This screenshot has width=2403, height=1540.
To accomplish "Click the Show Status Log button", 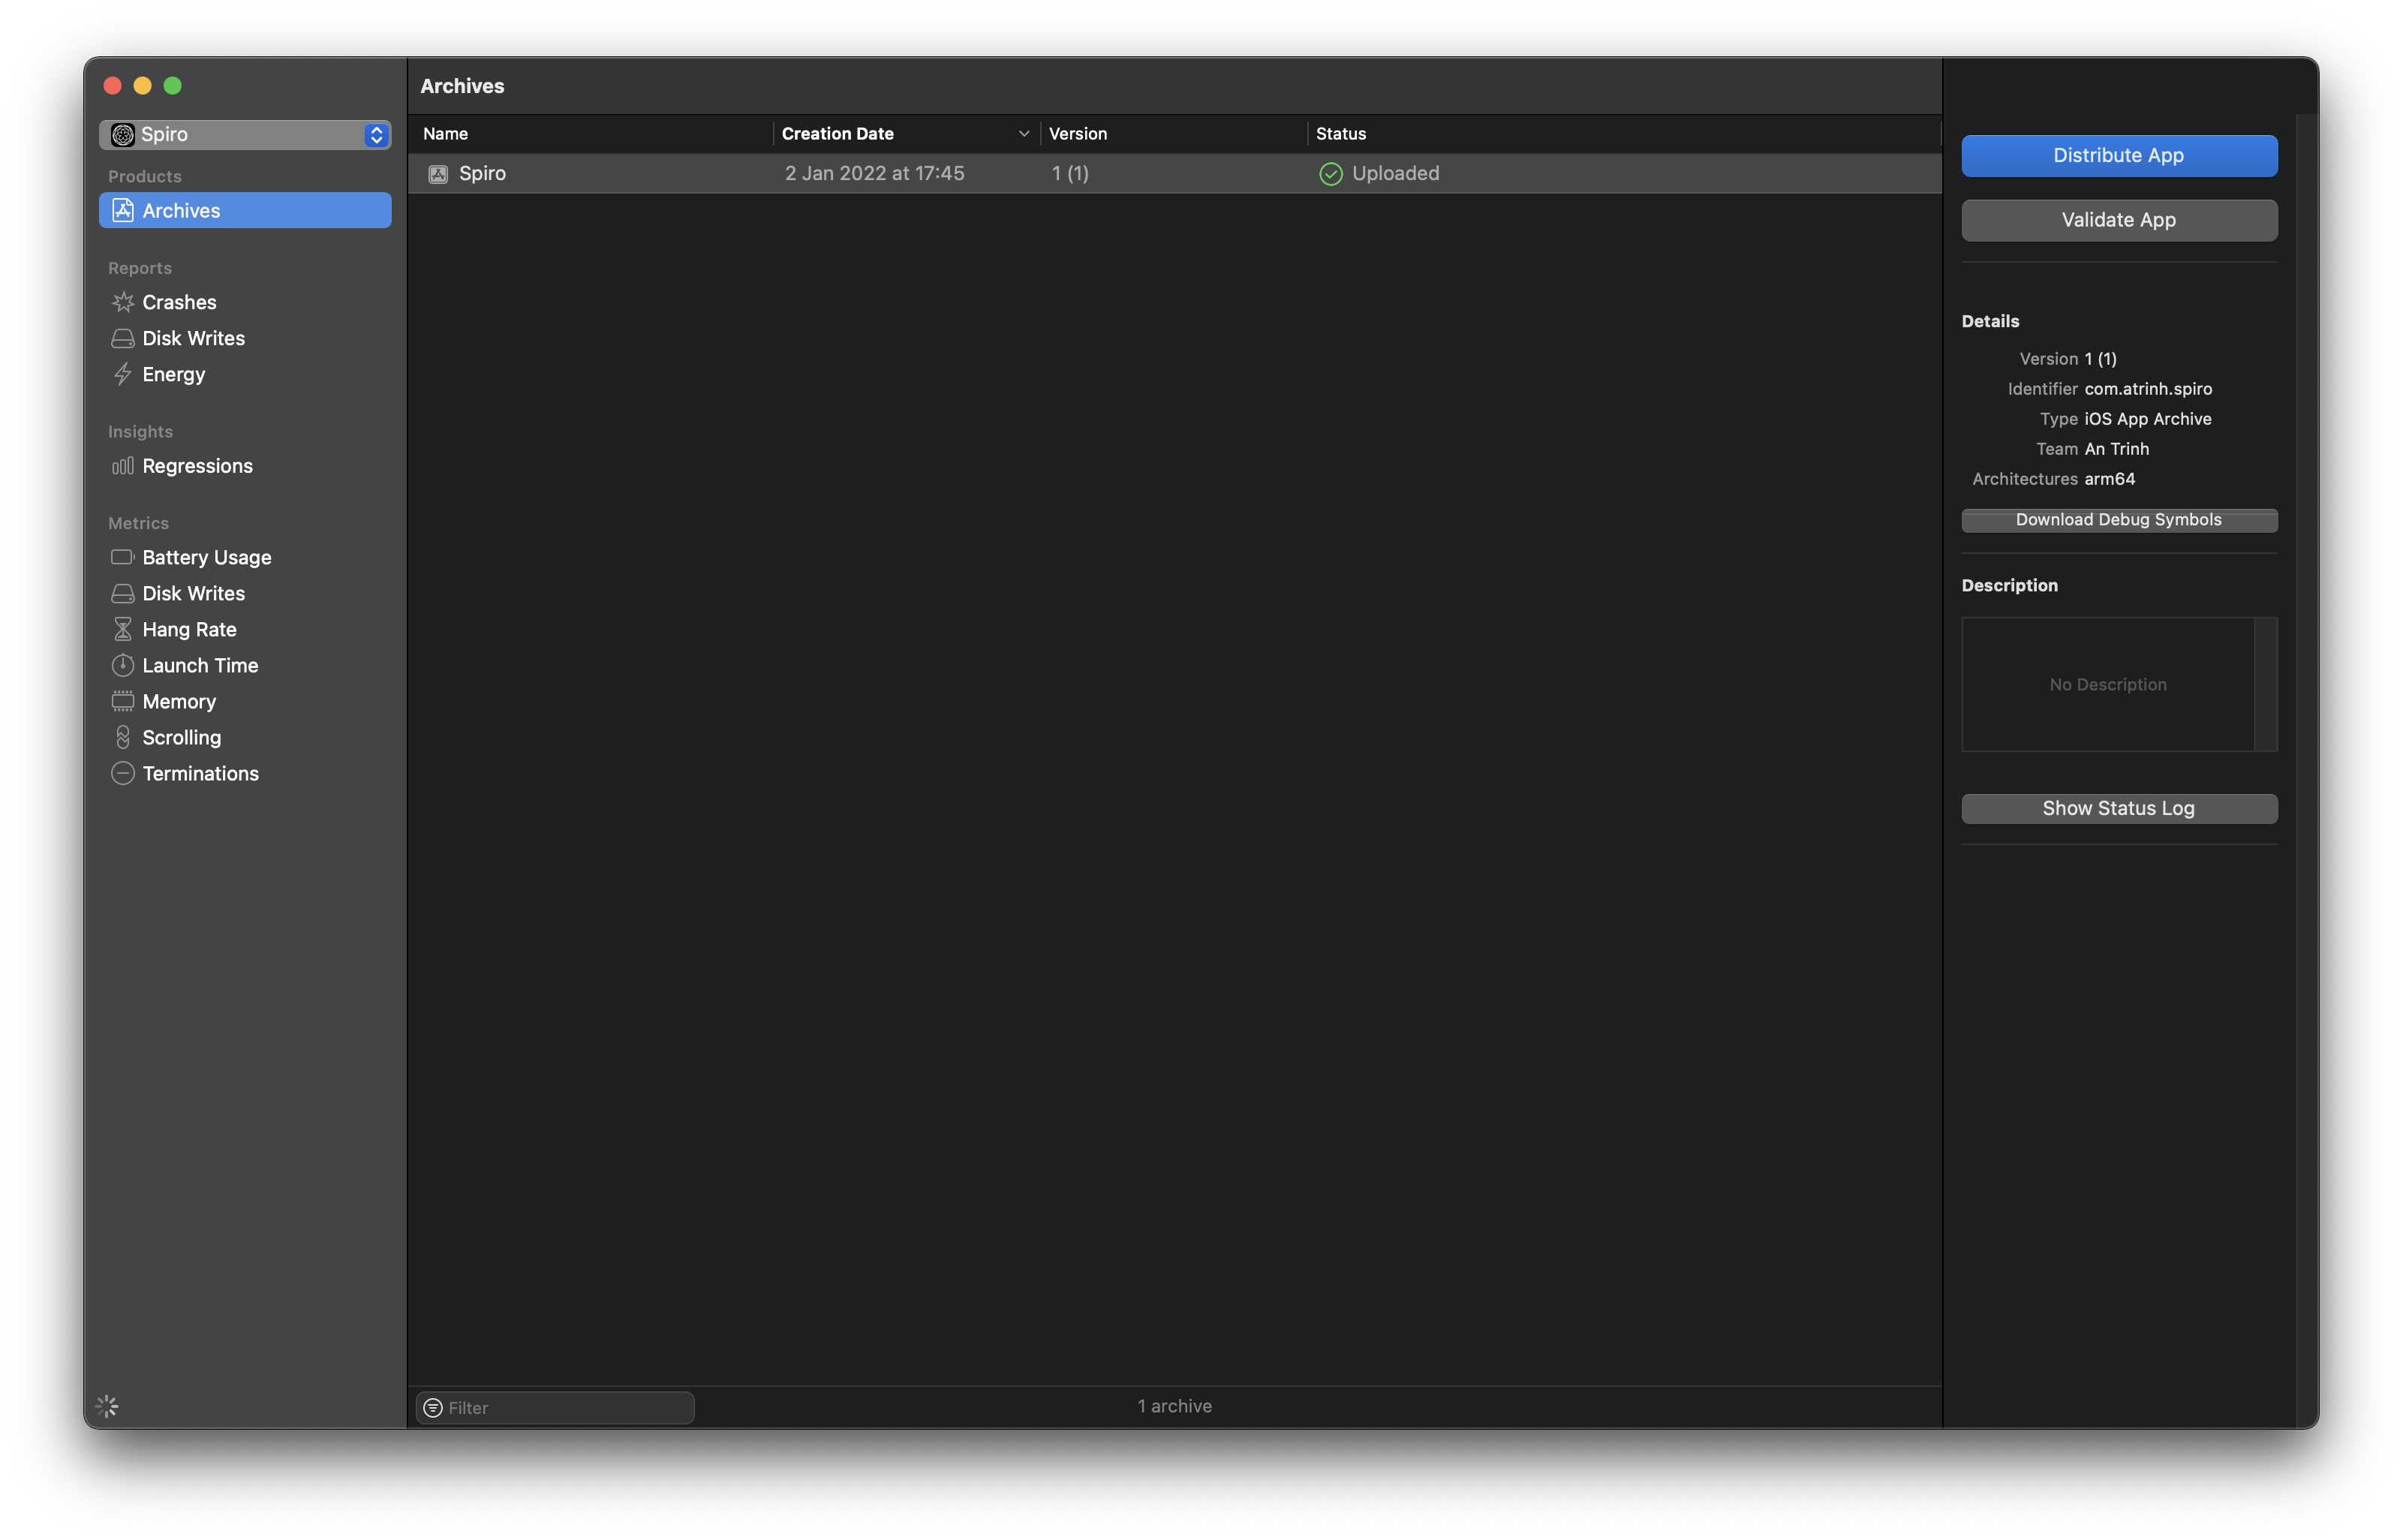I will (2118, 806).
